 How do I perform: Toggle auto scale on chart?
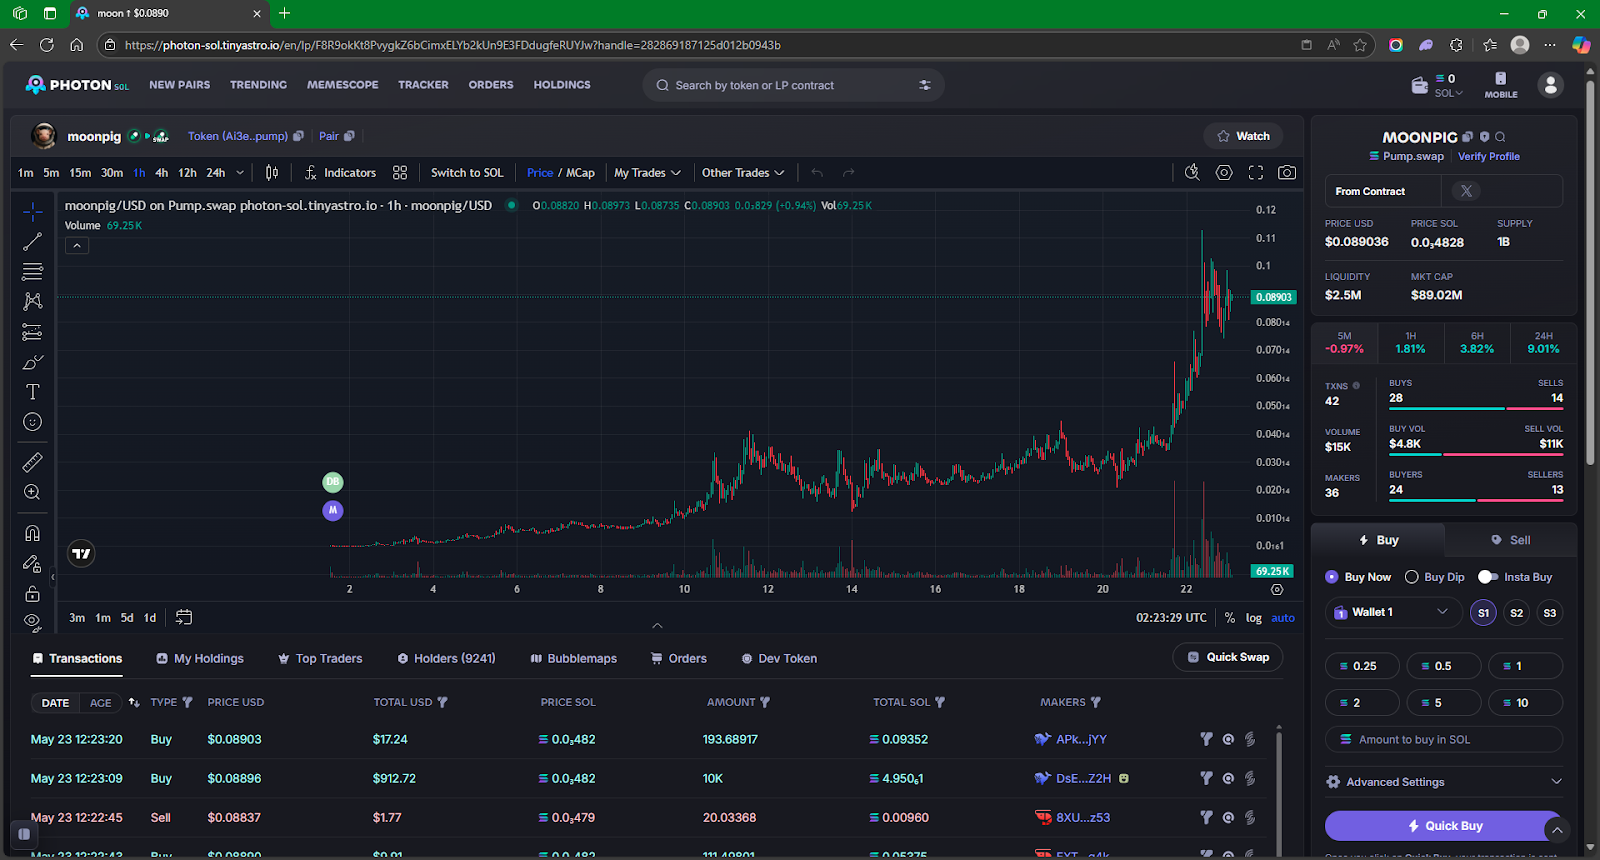(x=1283, y=618)
